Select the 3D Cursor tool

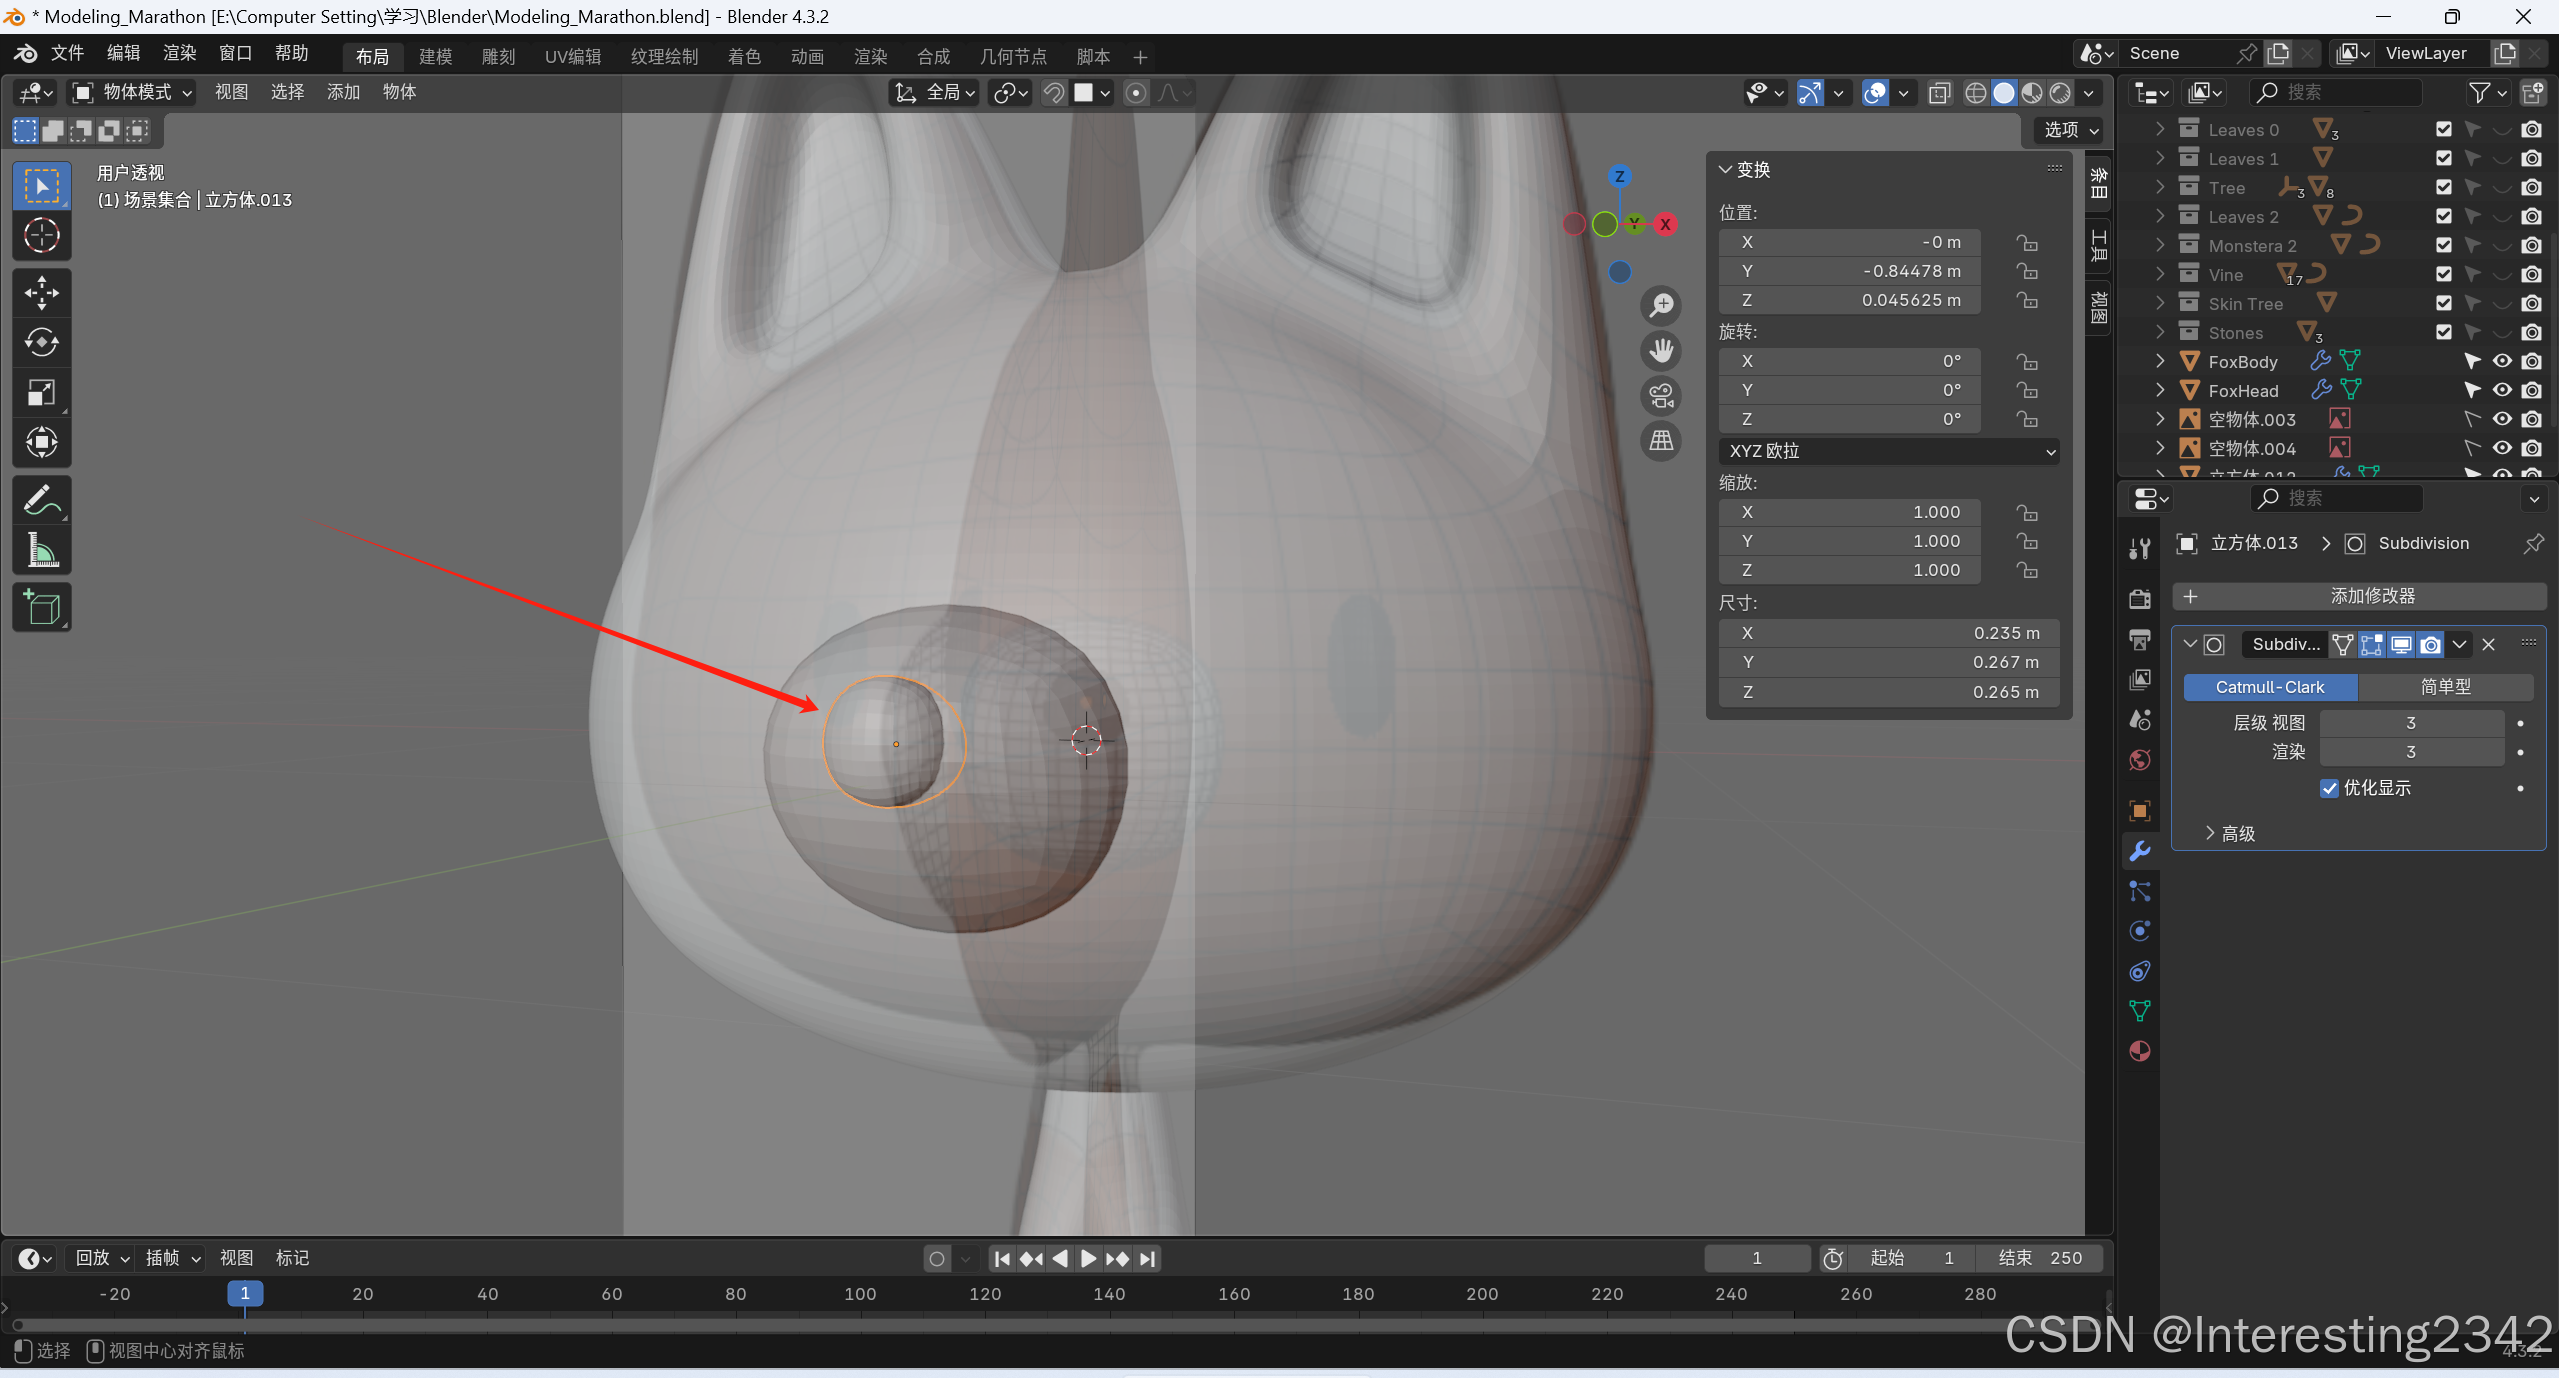[x=41, y=236]
